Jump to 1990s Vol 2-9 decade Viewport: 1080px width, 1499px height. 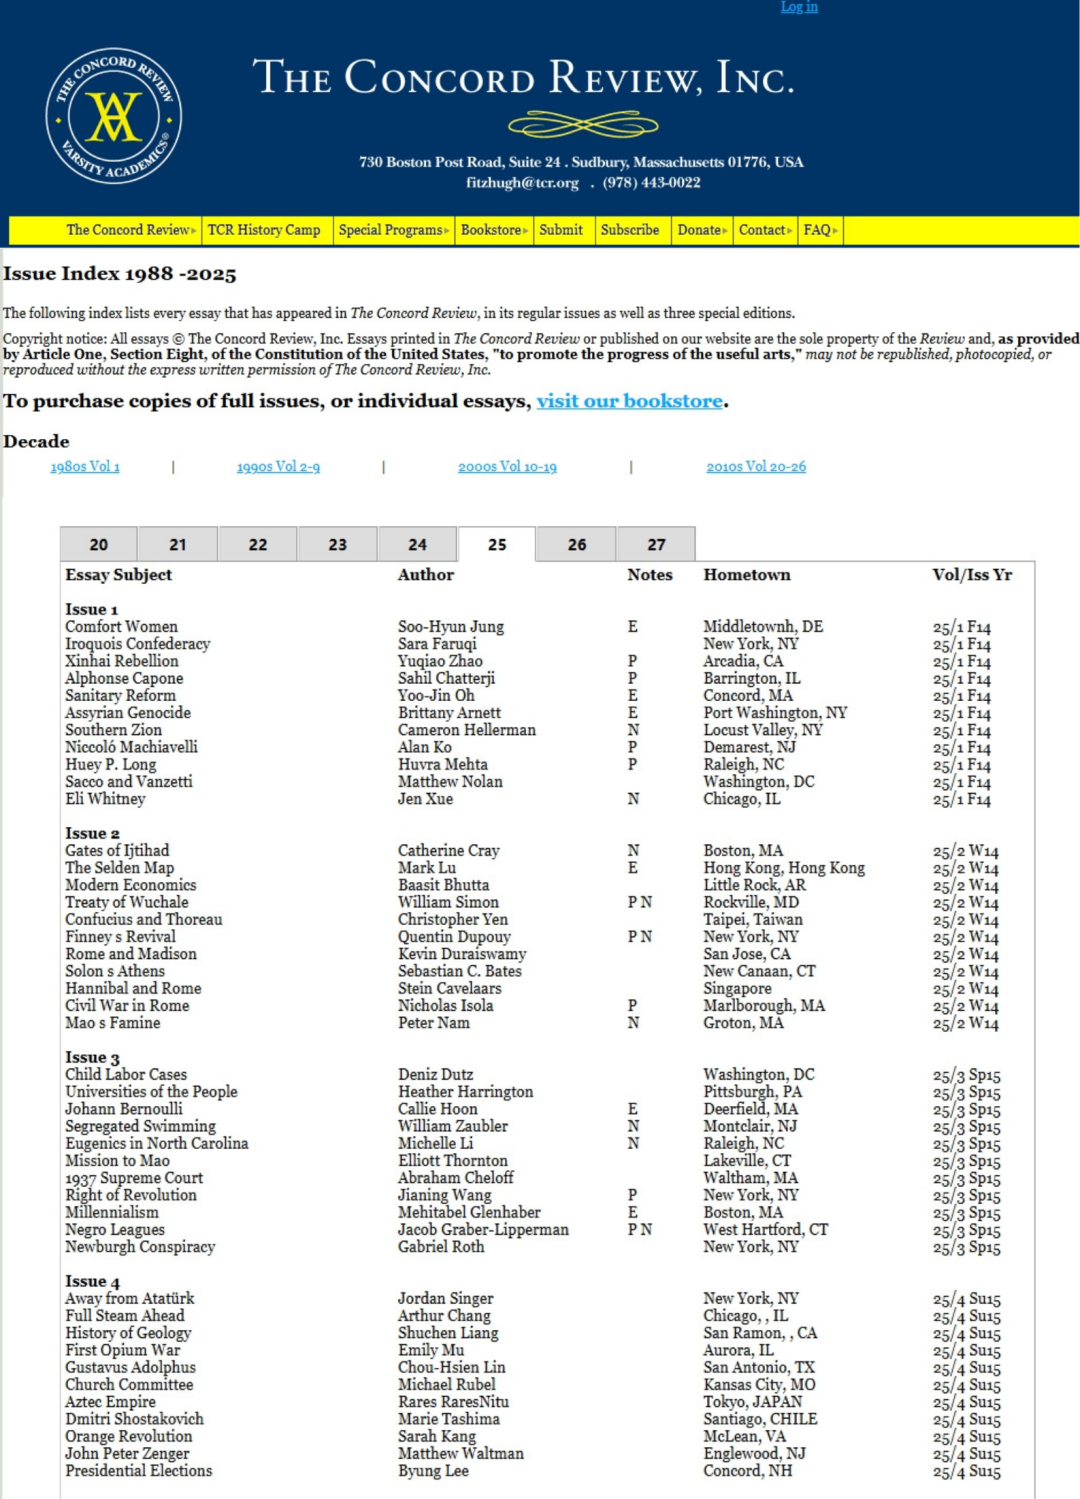tap(278, 467)
